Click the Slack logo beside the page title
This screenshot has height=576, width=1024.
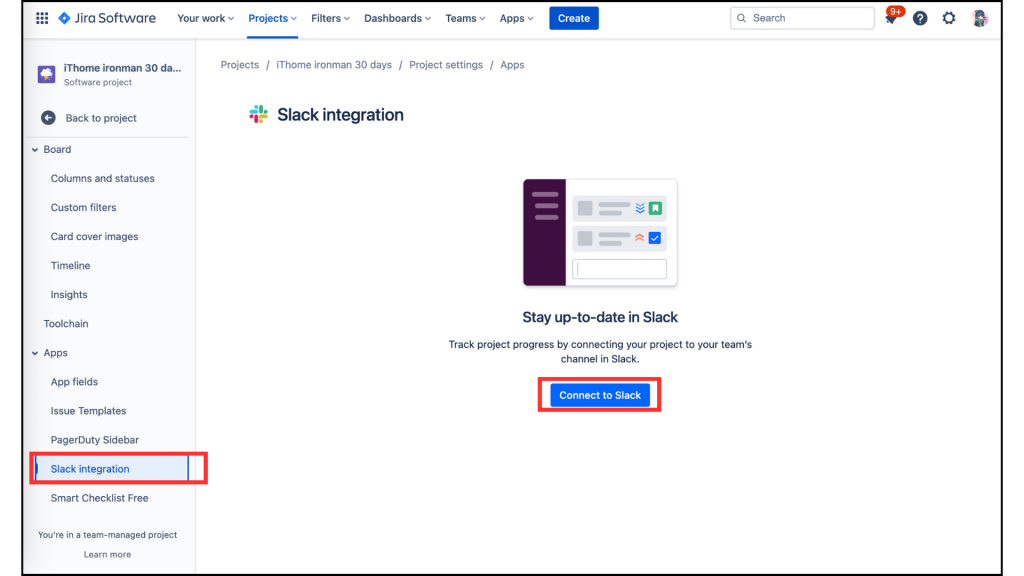pyautogui.click(x=259, y=114)
